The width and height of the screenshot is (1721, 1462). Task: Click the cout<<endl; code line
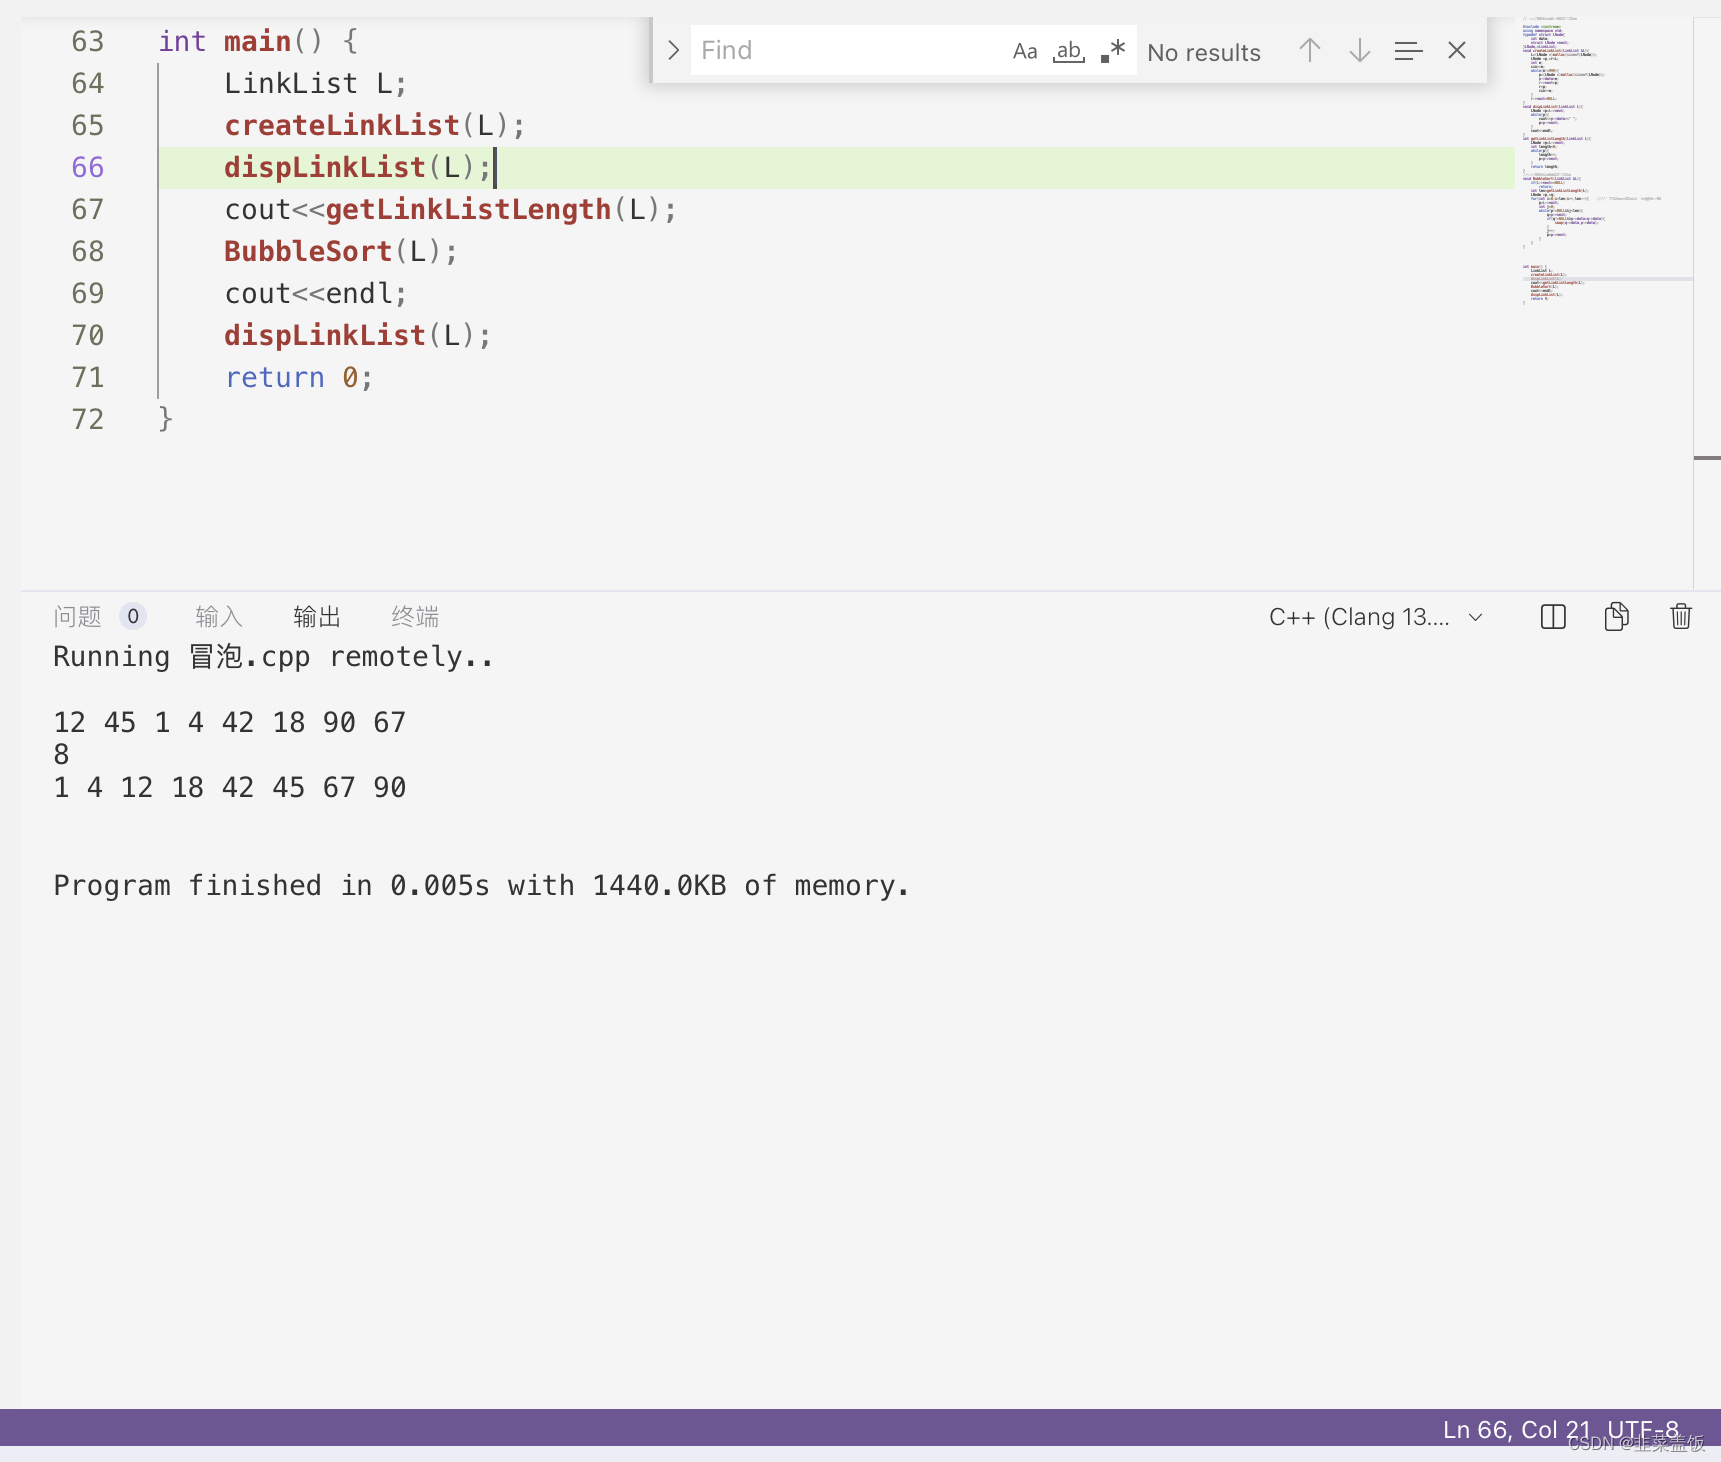(316, 293)
